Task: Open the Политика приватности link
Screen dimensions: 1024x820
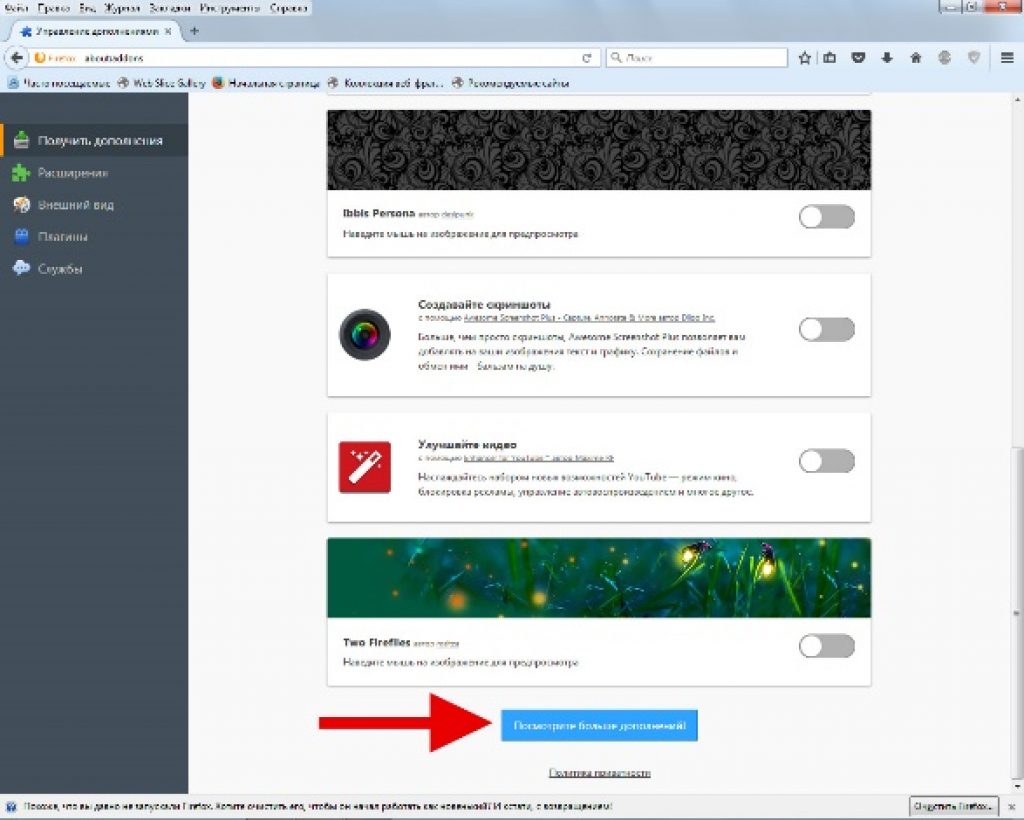Action: pos(600,773)
